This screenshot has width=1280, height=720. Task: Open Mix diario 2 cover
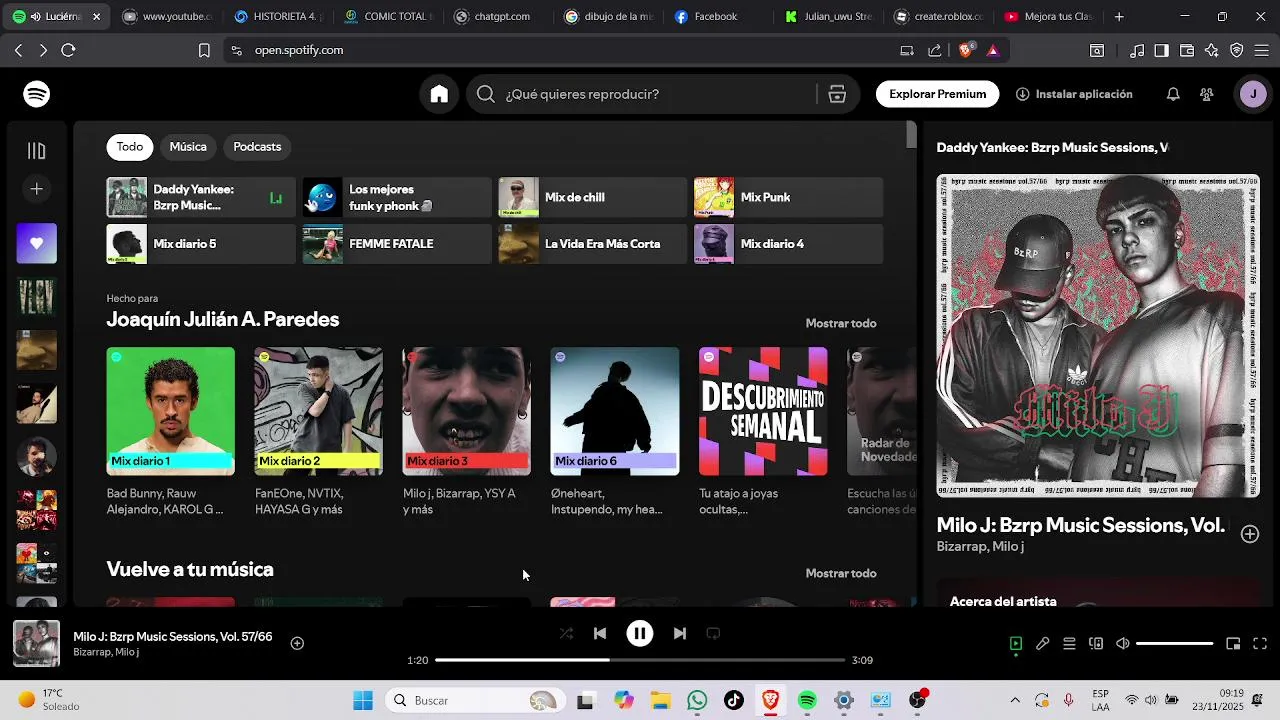pyautogui.click(x=319, y=411)
